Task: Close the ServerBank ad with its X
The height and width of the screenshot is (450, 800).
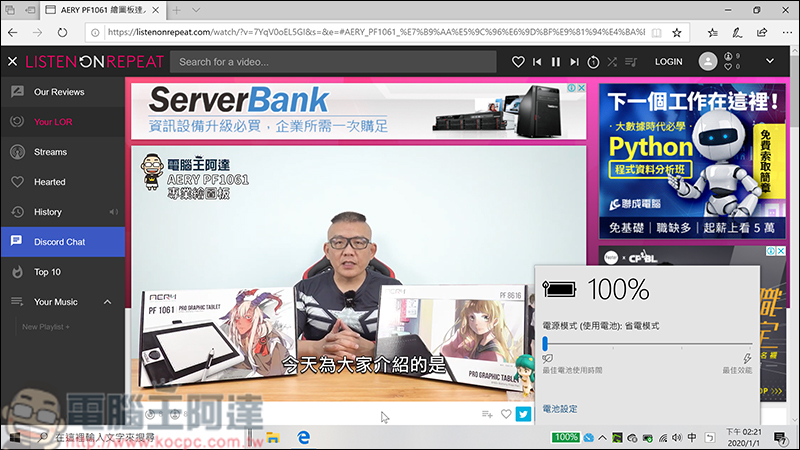Action: click(x=581, y=88)
